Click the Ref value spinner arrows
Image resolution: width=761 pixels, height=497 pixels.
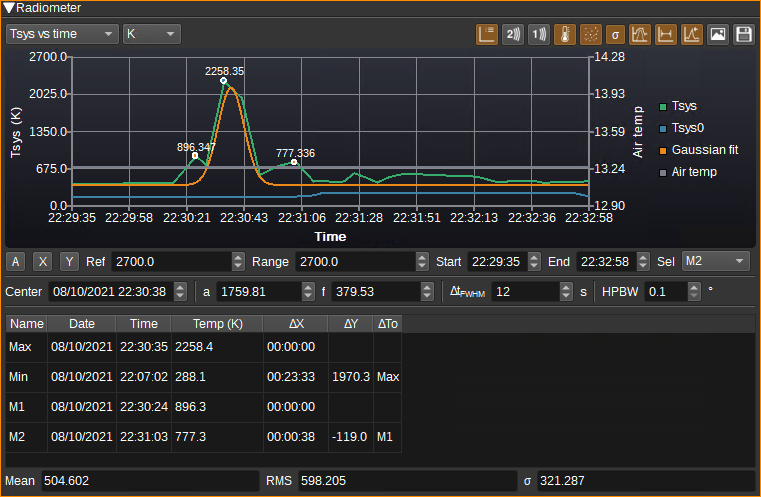[238, 262]
